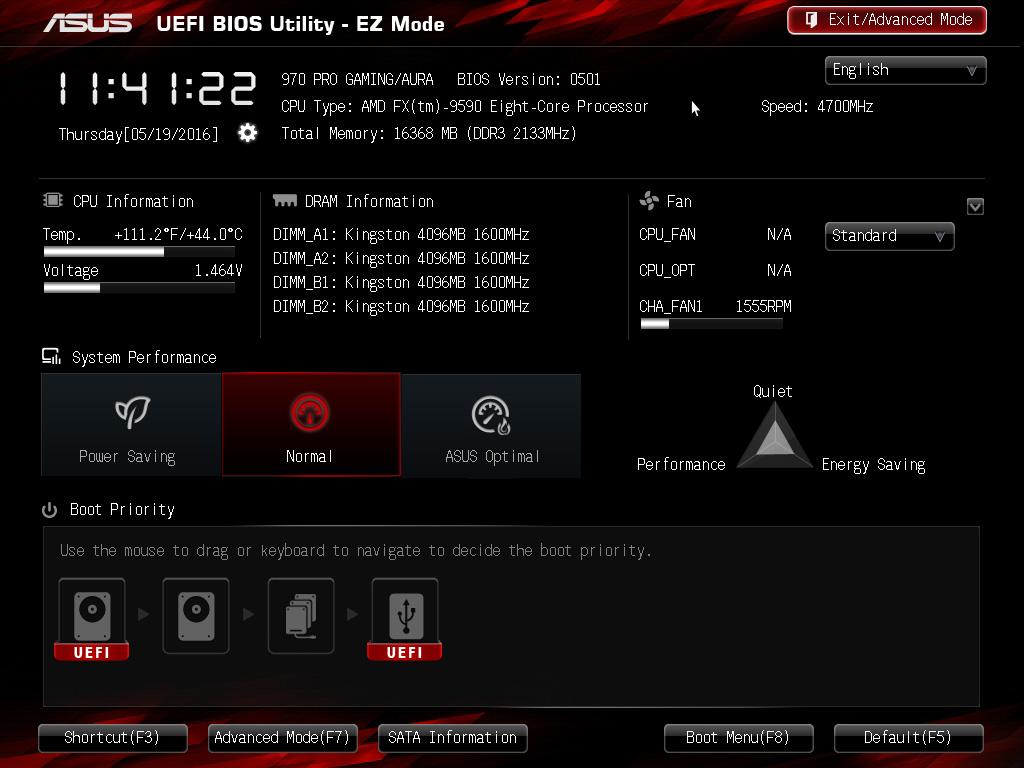1024x768 pixels.
Task: Select the Power Saving leaf icon
Action: click(133, 412)
